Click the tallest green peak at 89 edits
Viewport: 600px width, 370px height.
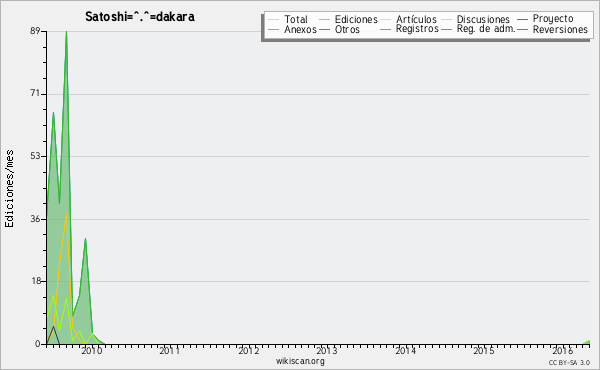tap(66, 32)
